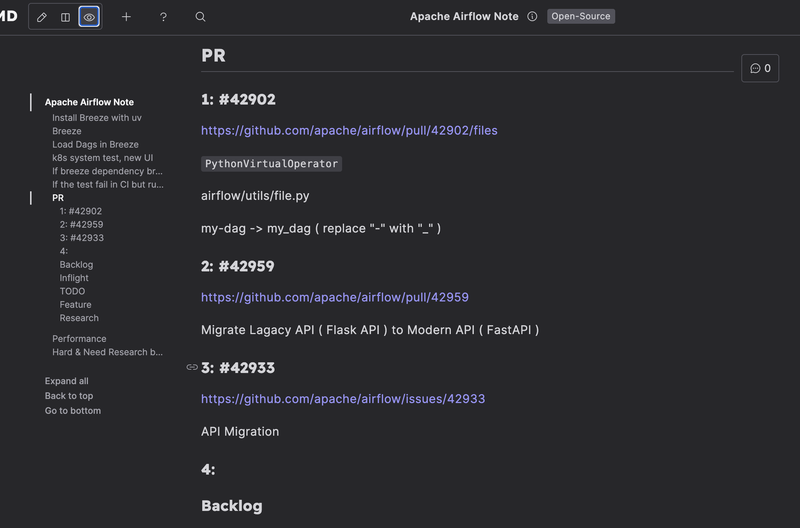
Task: Click the PR main heading
Action: tap(213, 55)
